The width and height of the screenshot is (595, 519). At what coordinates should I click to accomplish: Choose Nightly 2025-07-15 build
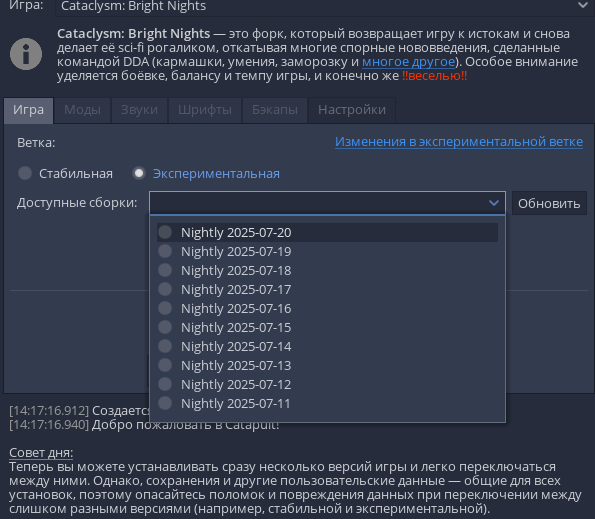(x=327, y=327)
